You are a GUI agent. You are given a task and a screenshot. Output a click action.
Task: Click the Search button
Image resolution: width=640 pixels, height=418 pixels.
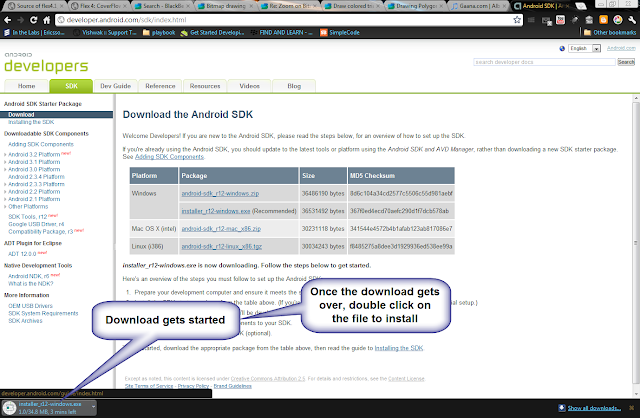[x=626, y=62]
